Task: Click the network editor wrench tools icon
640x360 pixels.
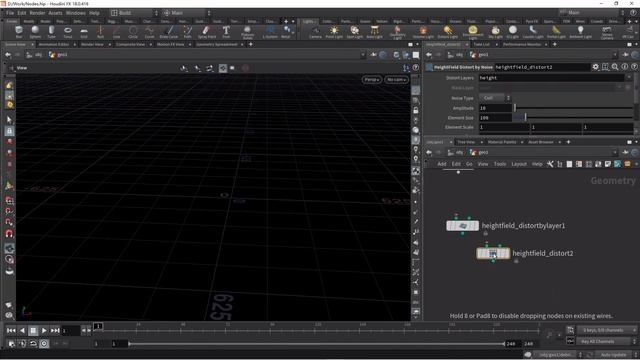Action: [x=550, y=164]
